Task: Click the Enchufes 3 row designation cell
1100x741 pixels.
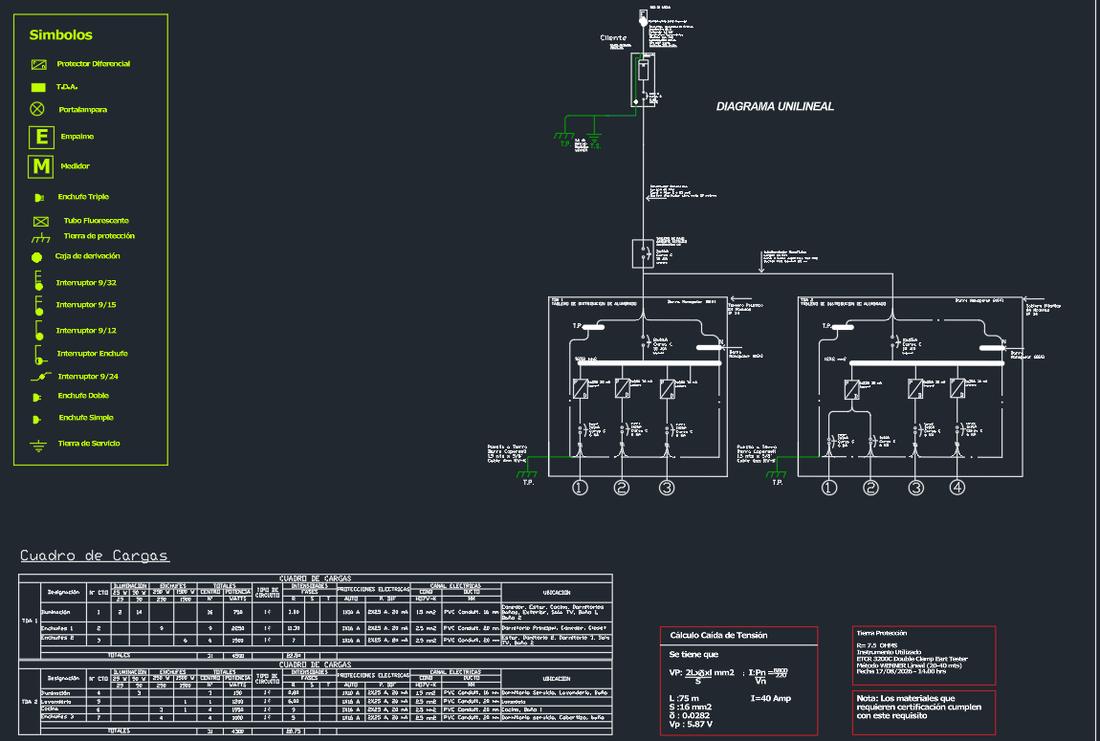Action: 64,718
